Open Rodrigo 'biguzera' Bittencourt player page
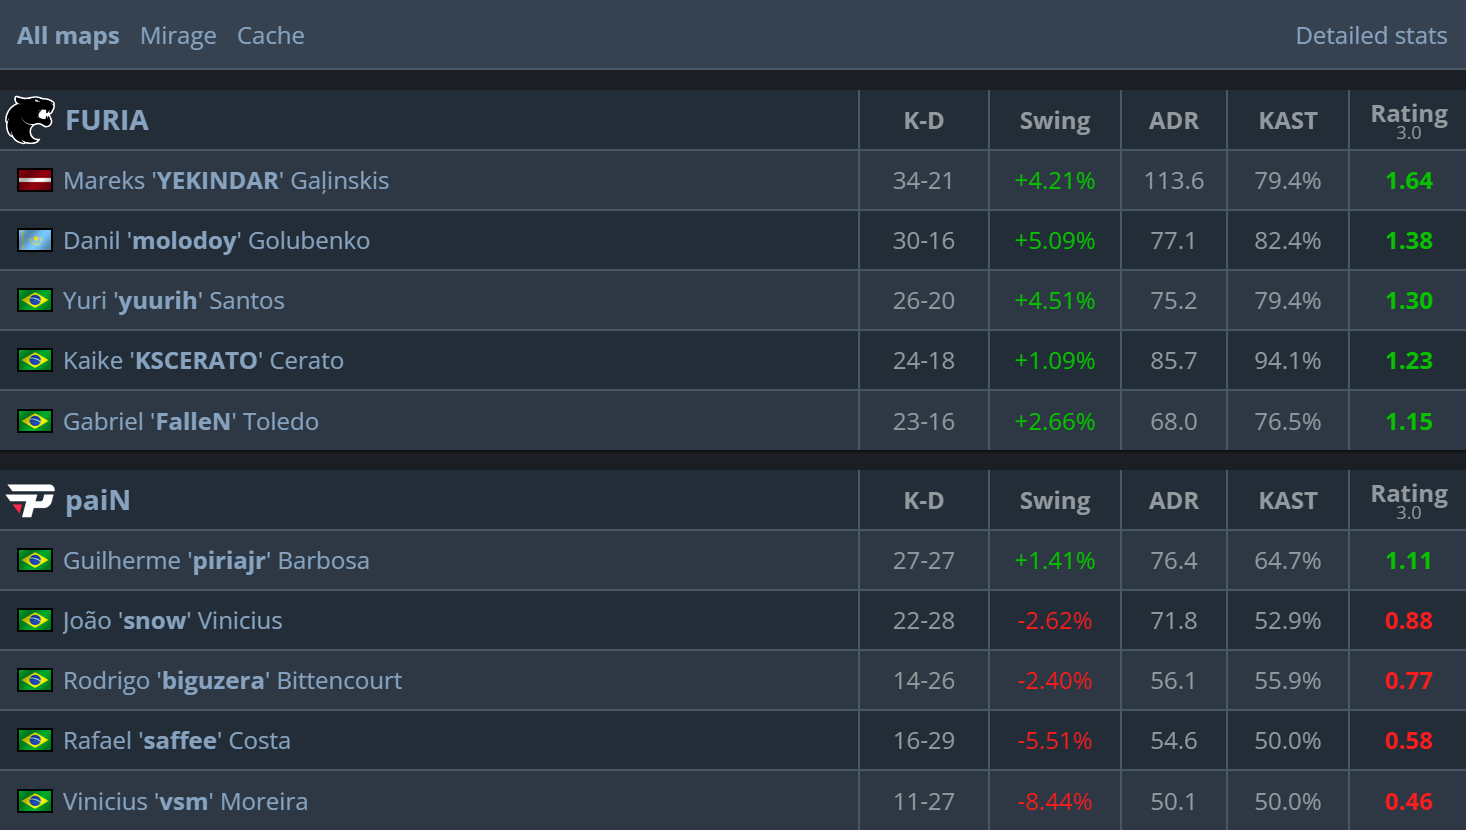This screenshot has width=1466, height=830. pos(232,681)
